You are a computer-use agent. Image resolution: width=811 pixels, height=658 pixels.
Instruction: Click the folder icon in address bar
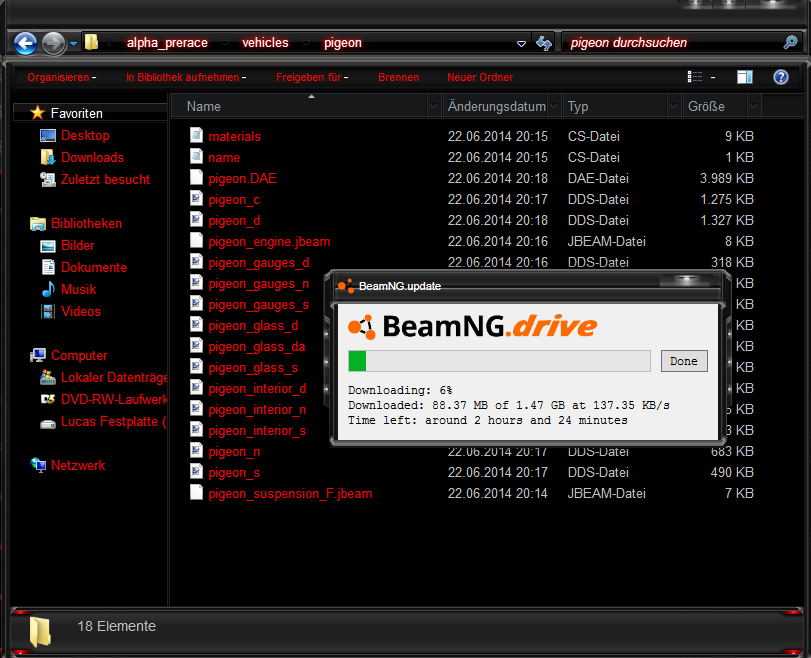(92, 42)
